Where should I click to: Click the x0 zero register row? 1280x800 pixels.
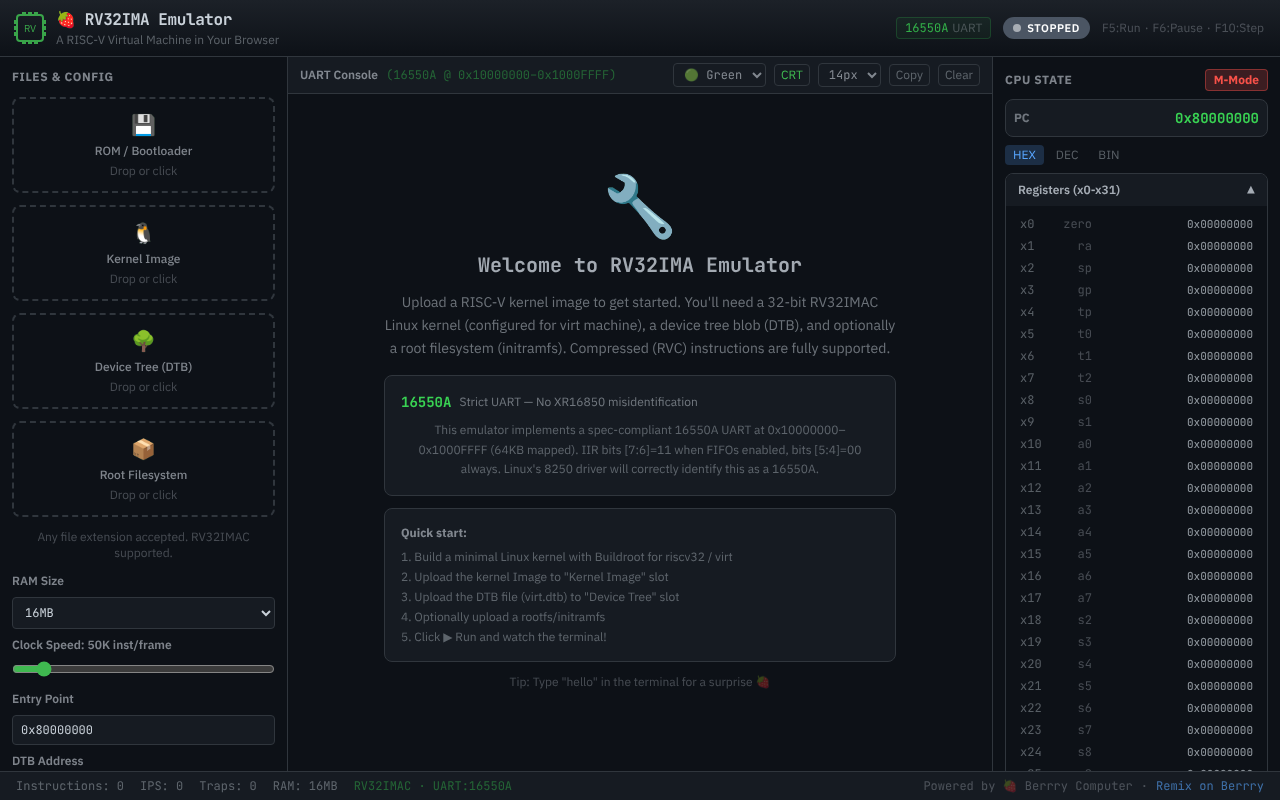click(1136, 224)
